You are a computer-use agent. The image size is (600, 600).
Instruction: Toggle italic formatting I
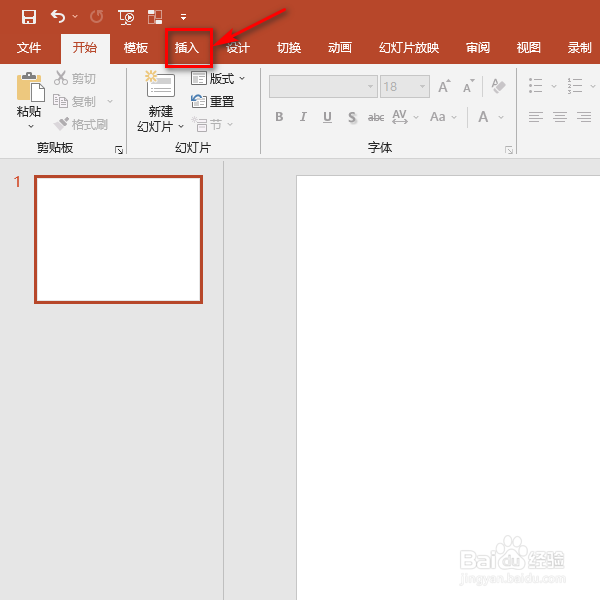tap(303, 117)
